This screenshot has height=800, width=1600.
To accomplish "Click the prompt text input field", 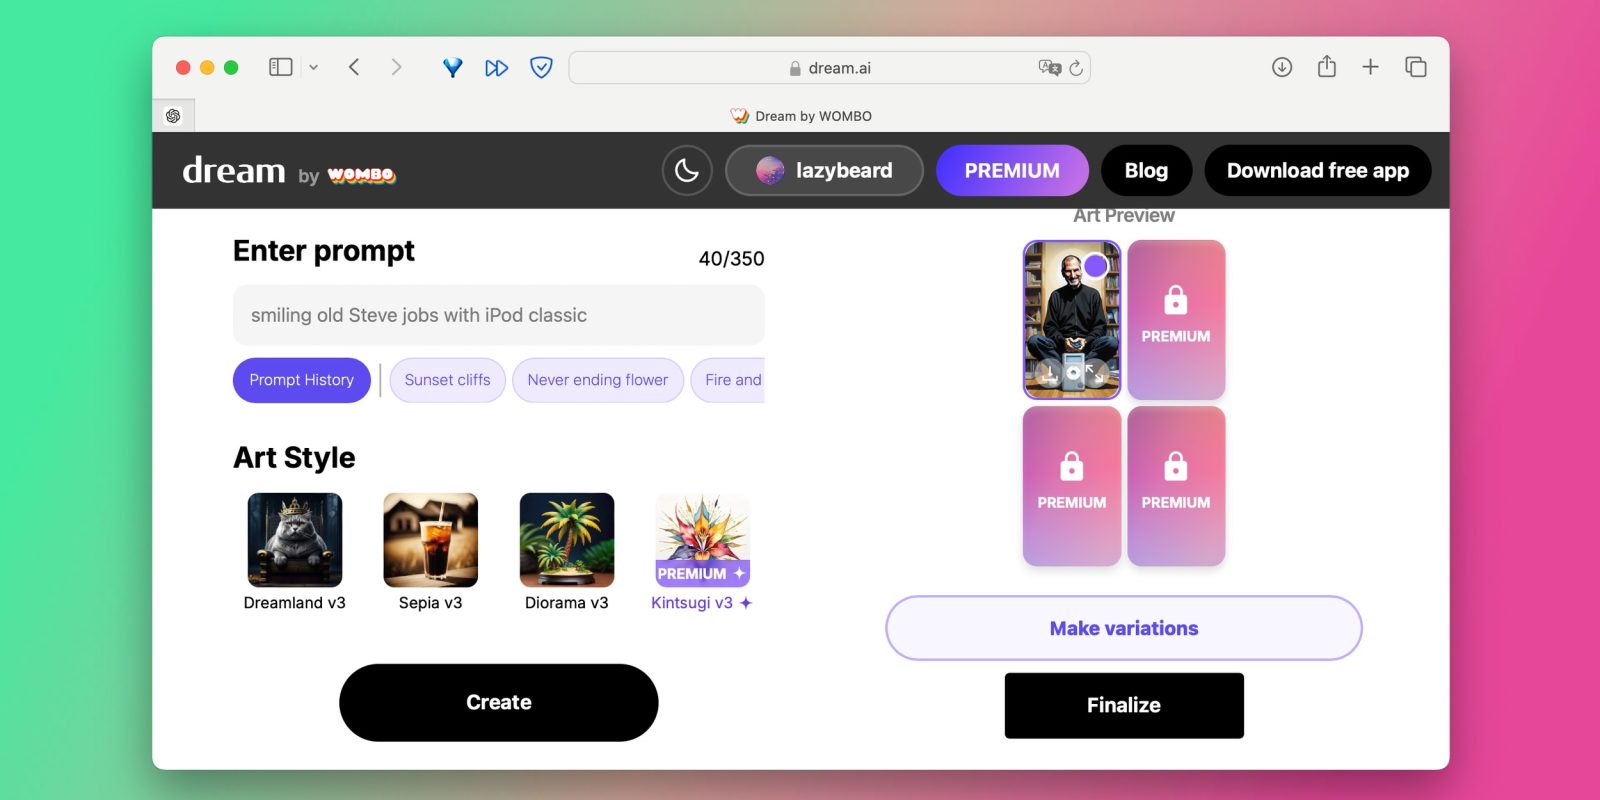I will (498, 315).
